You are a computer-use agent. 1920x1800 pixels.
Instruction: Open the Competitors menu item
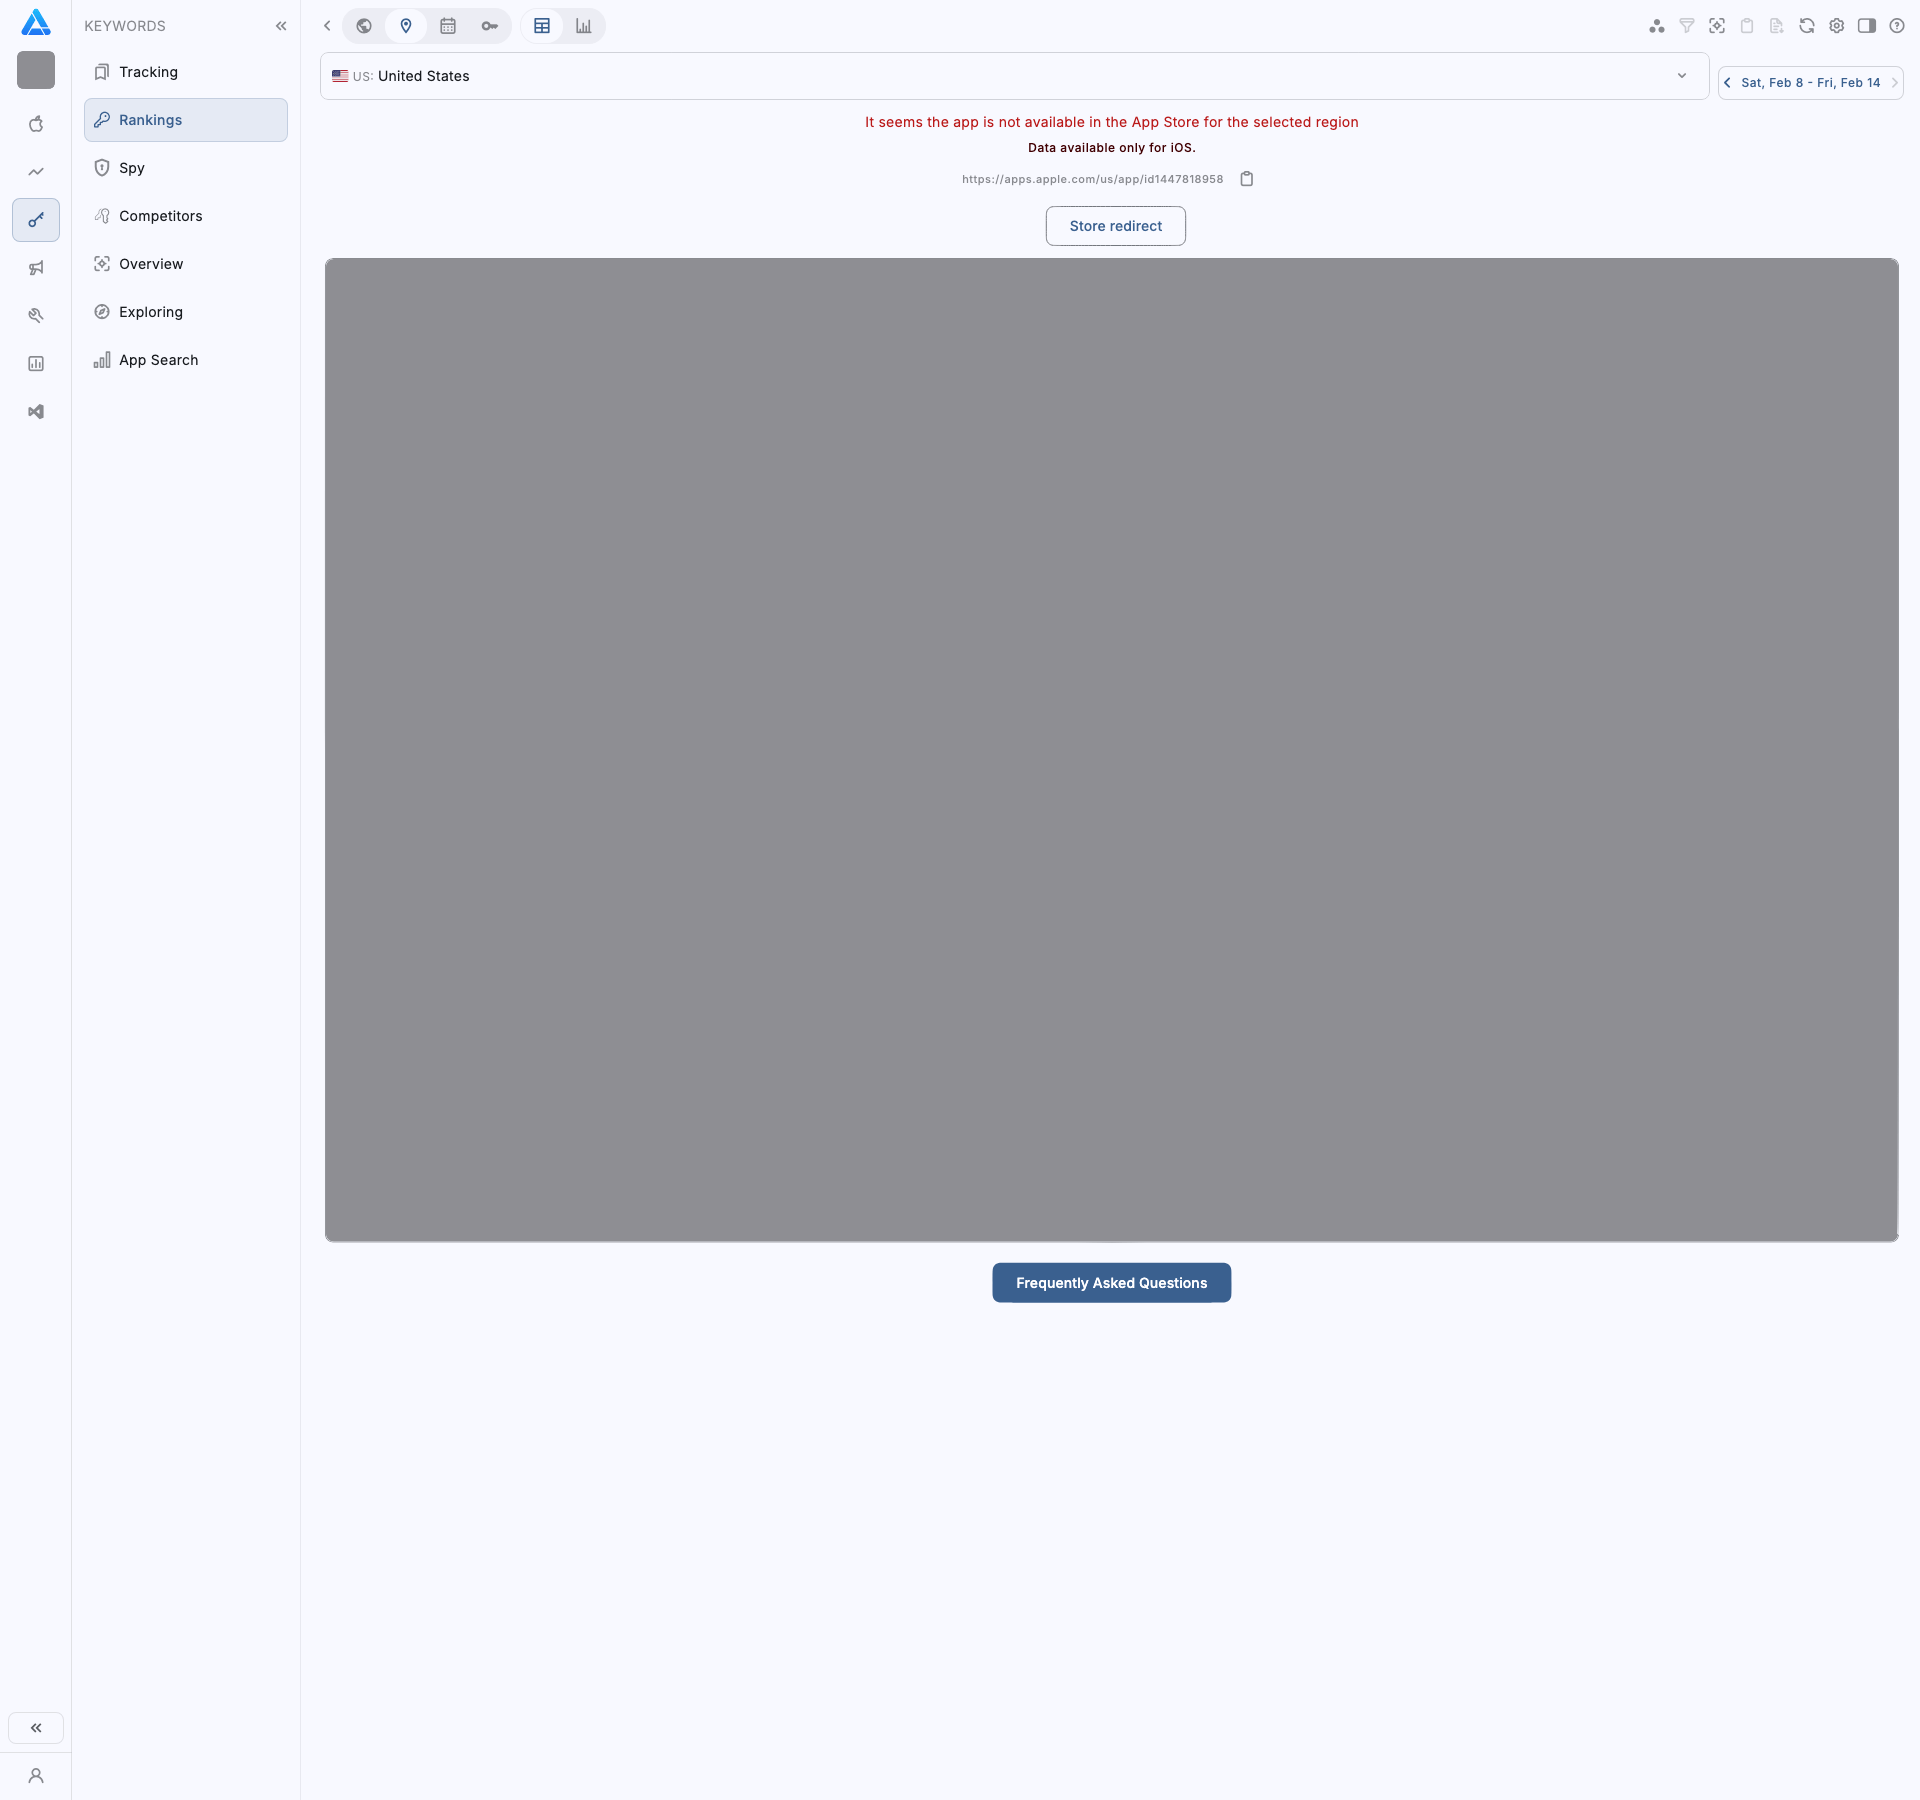[x=160, y=216]
